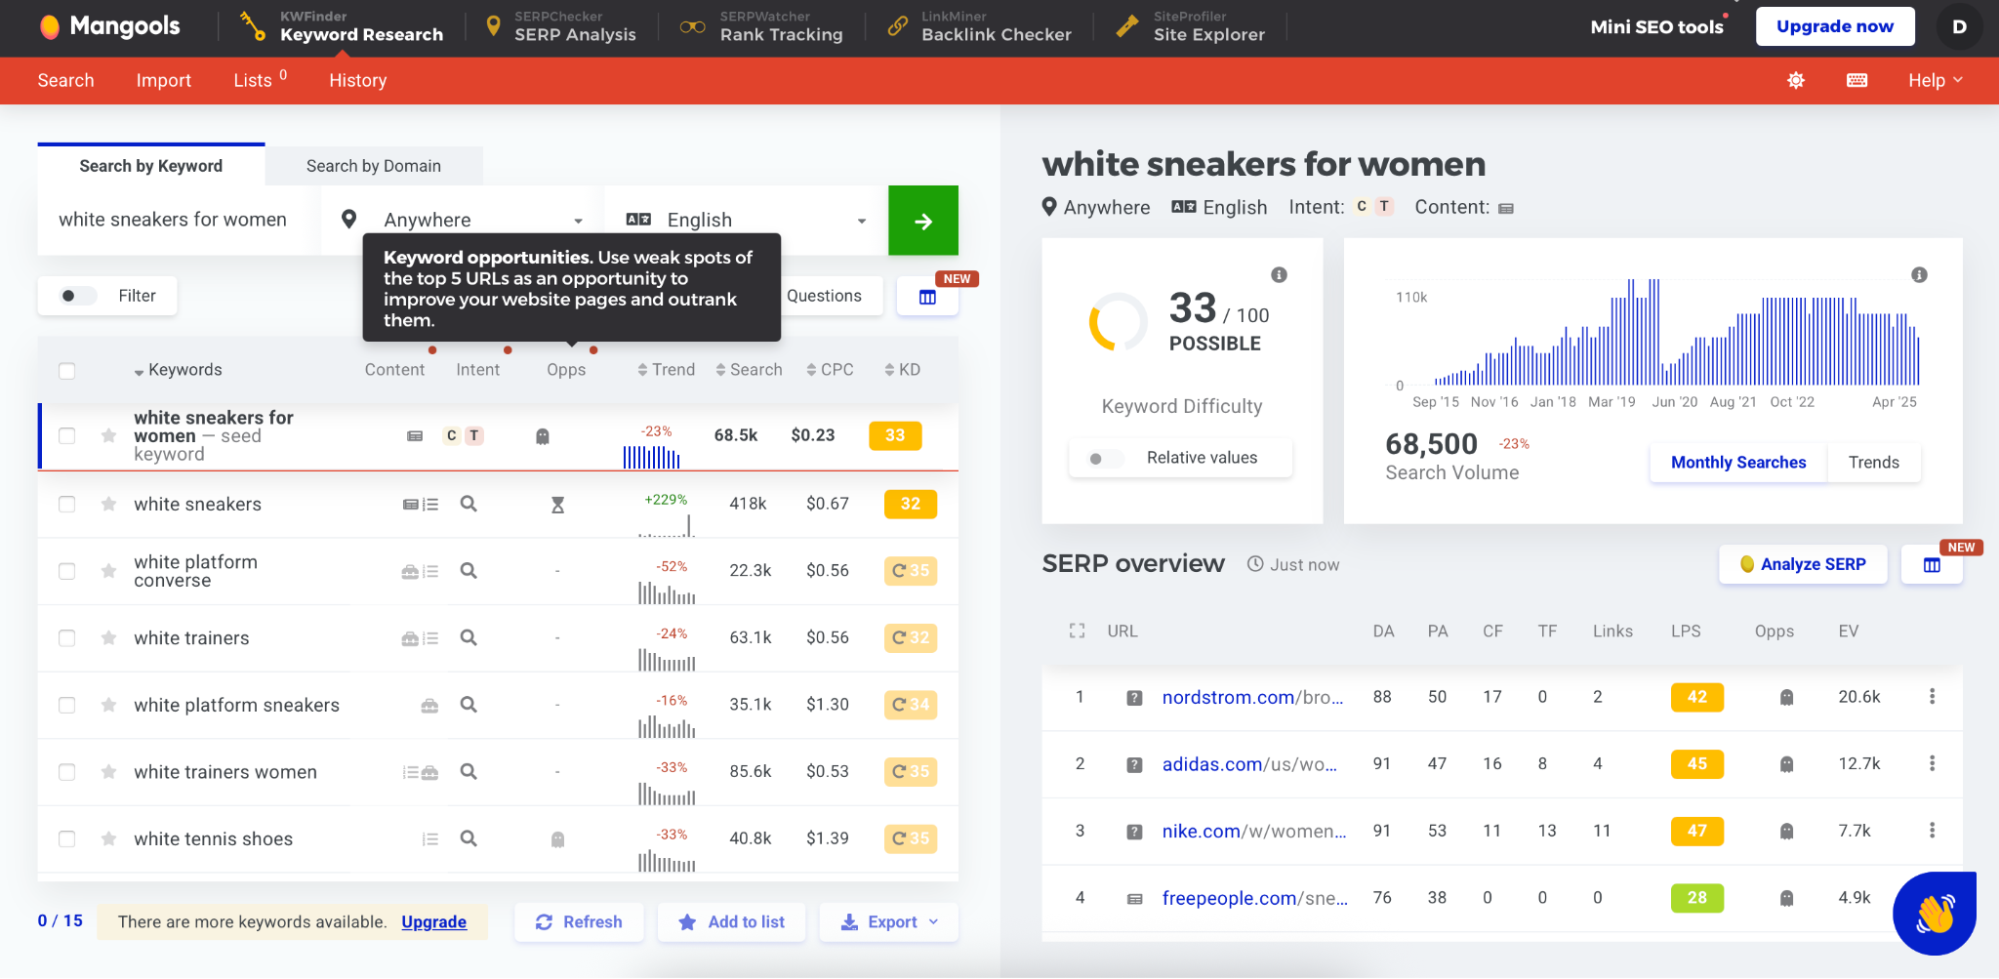Image resolution: width=1999 pixels, height=979 pixels.
Task: Open SERP magnifier icon for white trainers
Action: [468, 638]
